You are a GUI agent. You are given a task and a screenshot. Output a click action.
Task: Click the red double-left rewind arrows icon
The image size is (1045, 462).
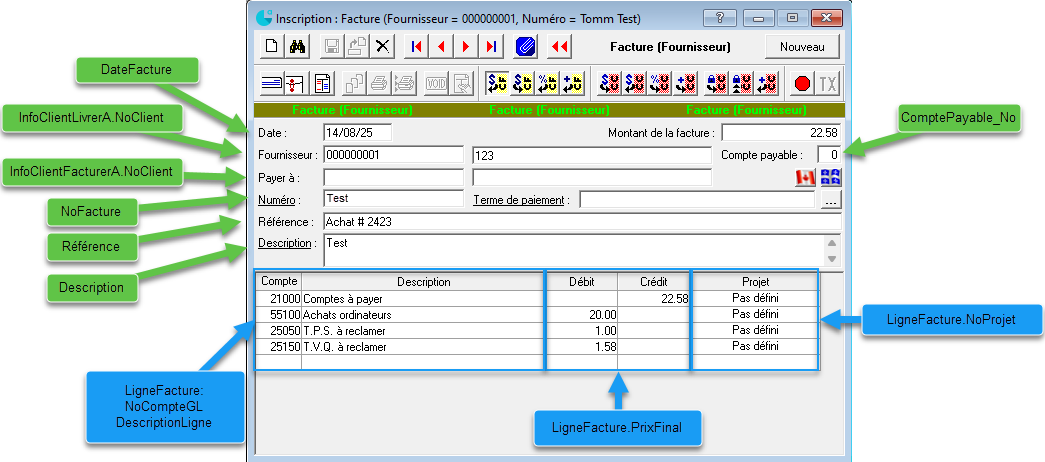pos(560,46)
